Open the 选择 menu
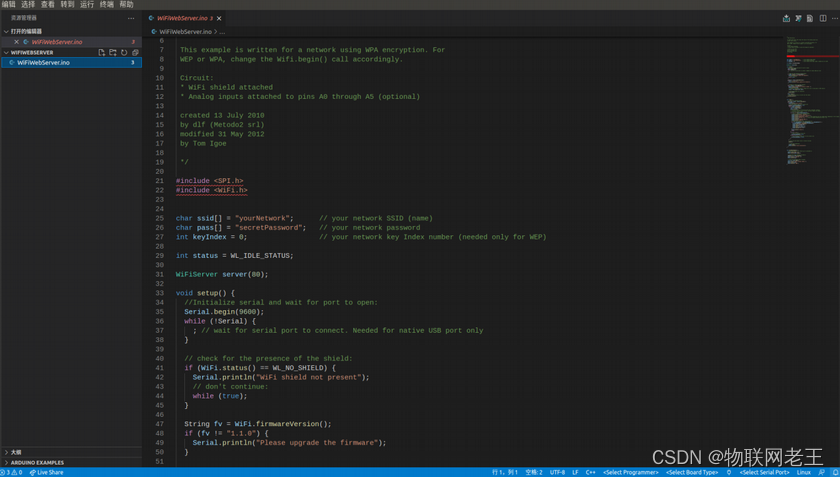 (28, 4)
